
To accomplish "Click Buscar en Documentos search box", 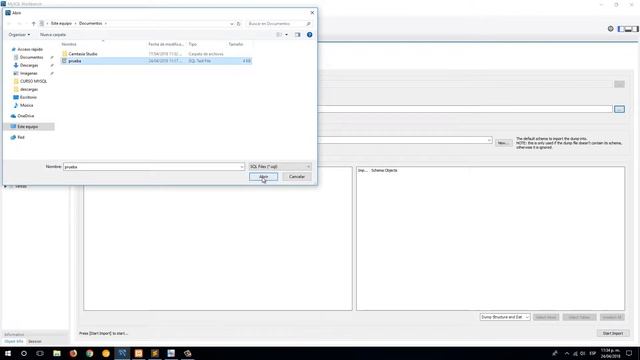I will (x=279, y=24).
